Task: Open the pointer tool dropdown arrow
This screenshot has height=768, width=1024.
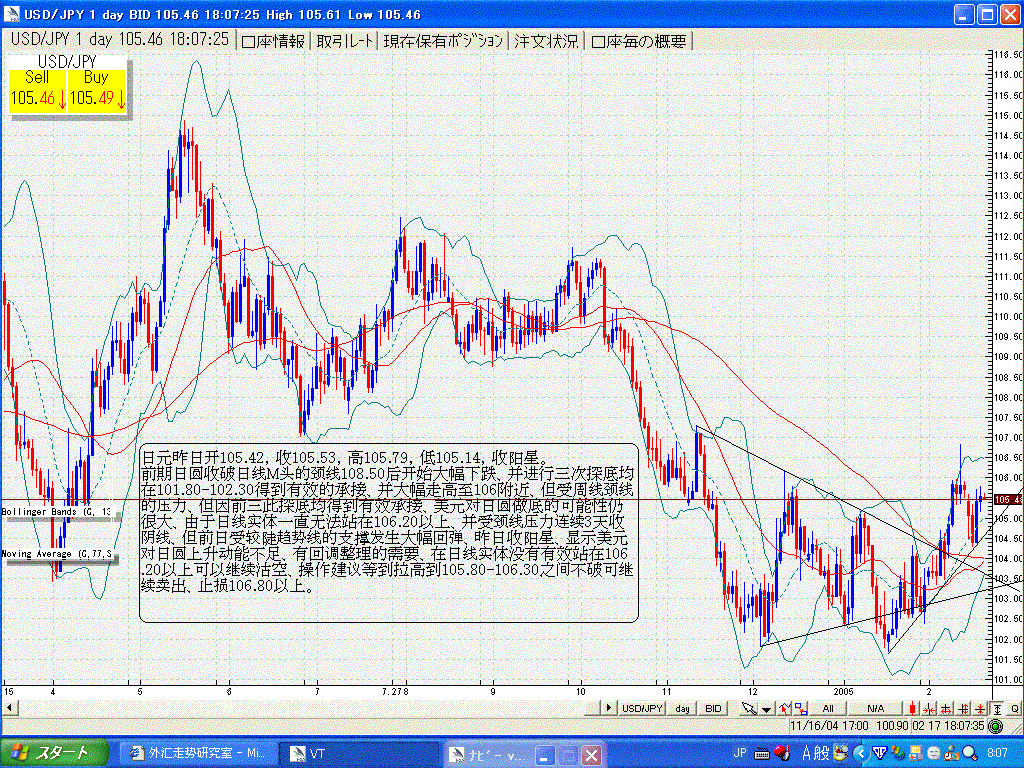Action: pyautogui.click(x=766, y=709)
